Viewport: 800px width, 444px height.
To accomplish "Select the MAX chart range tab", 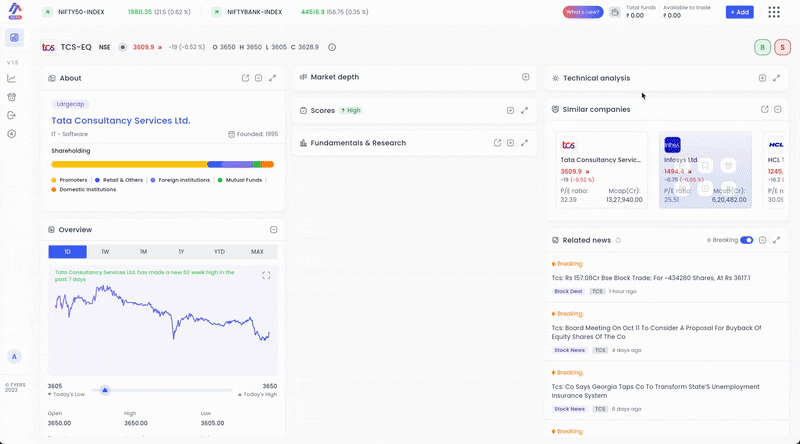I will click(x=257, y=252).
